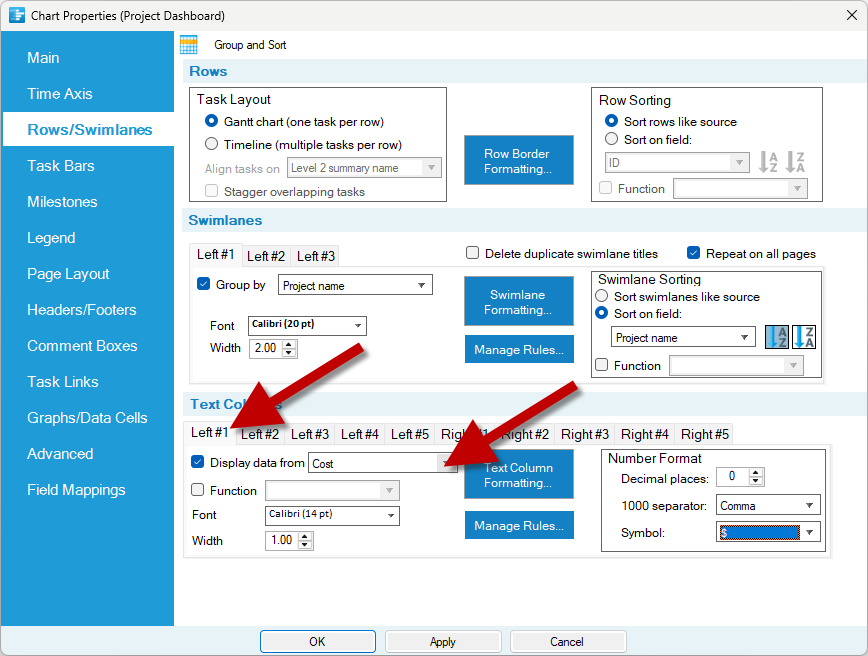This screenshot has height=656, width=868.
Task: Open Graphs/Data Cells page
Action: coord(87,417)
